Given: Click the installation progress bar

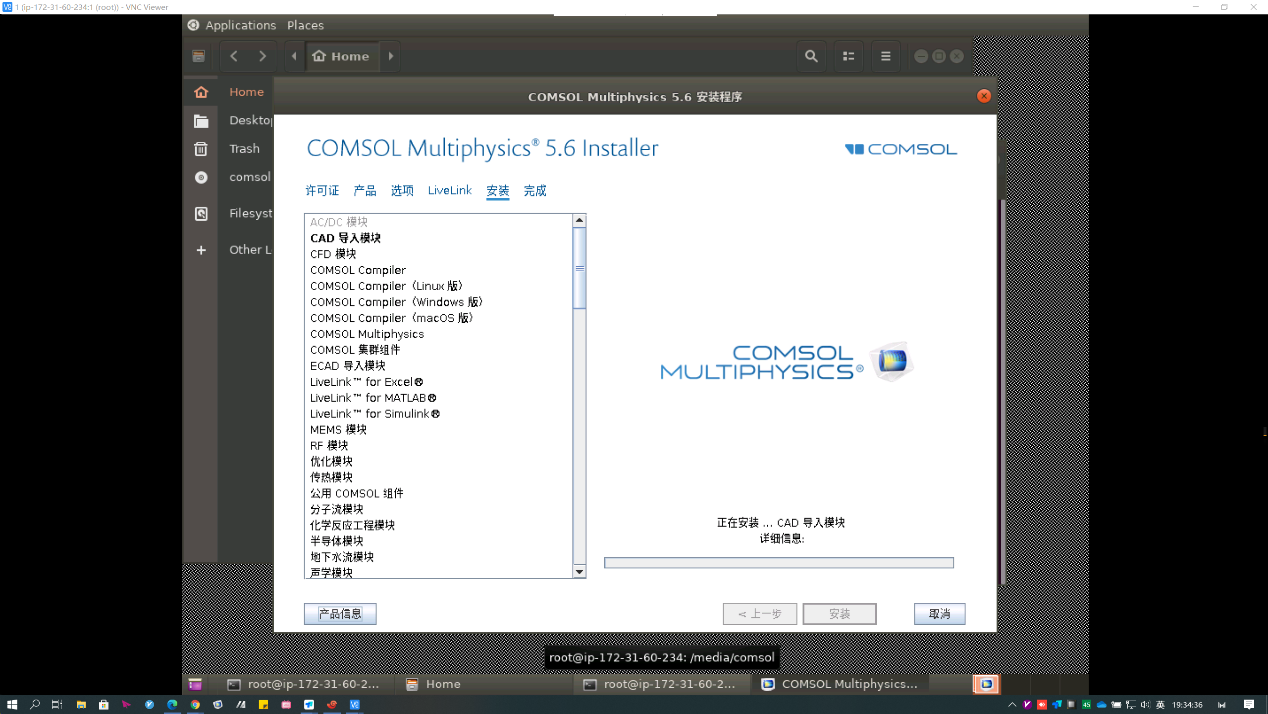Looking at the screenshot, I should pos(779,563).
